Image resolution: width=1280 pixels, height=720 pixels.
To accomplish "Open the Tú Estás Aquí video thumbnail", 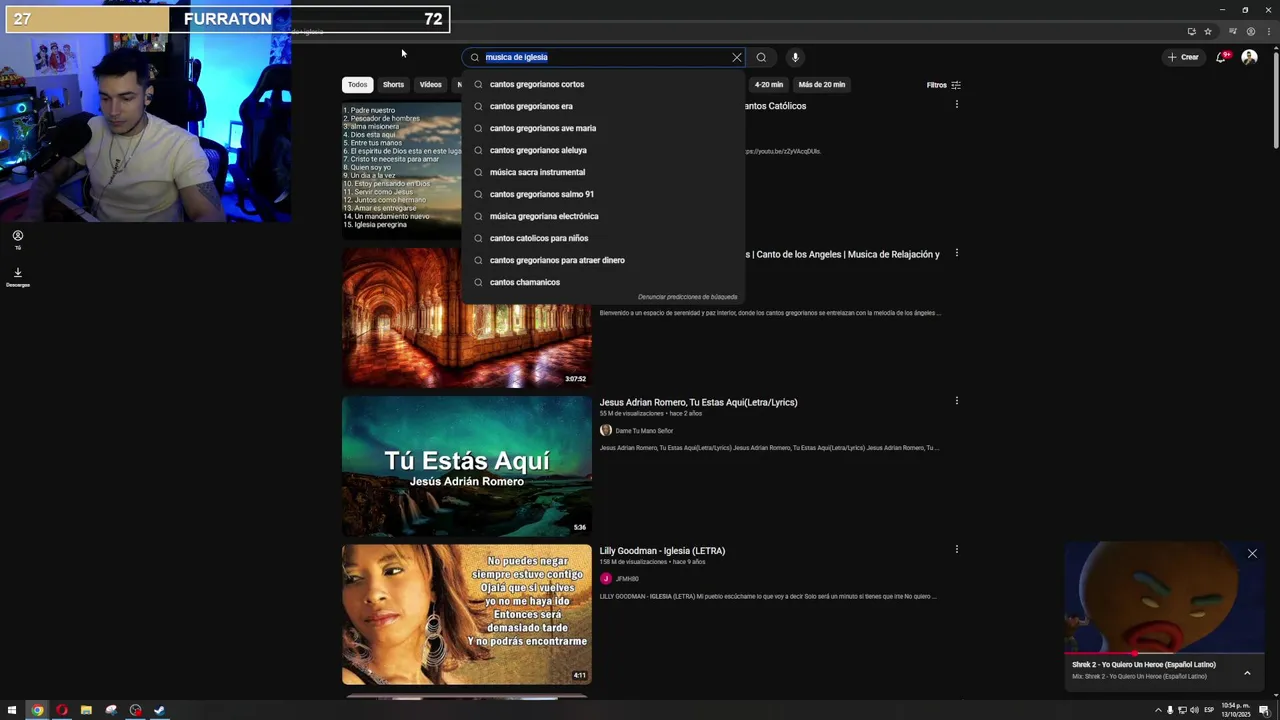I will [x=467, y=466].
